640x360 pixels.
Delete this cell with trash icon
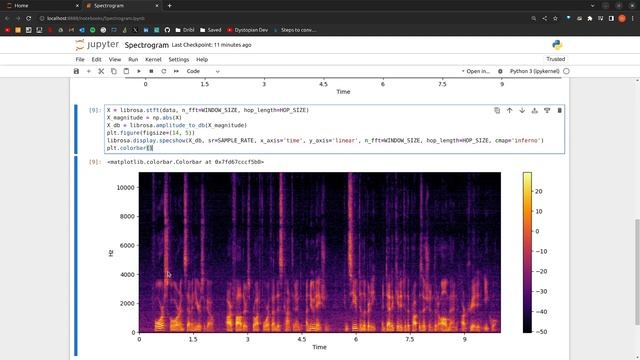click(x=560, y=110)
